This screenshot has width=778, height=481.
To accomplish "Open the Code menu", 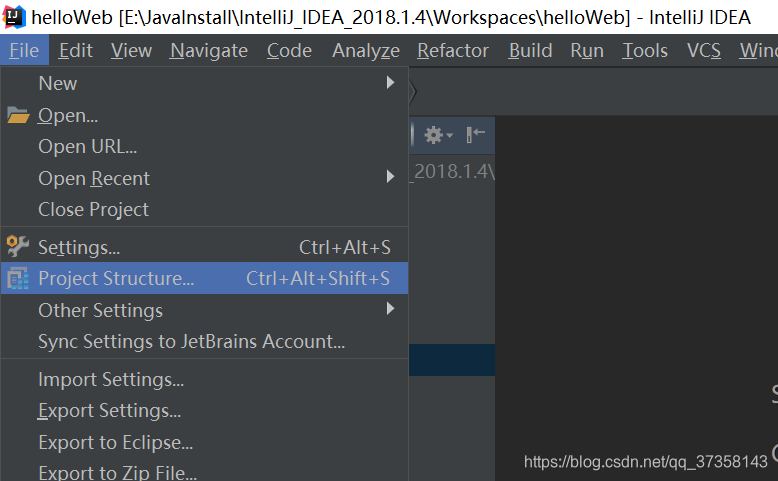I will click(289, 51).
